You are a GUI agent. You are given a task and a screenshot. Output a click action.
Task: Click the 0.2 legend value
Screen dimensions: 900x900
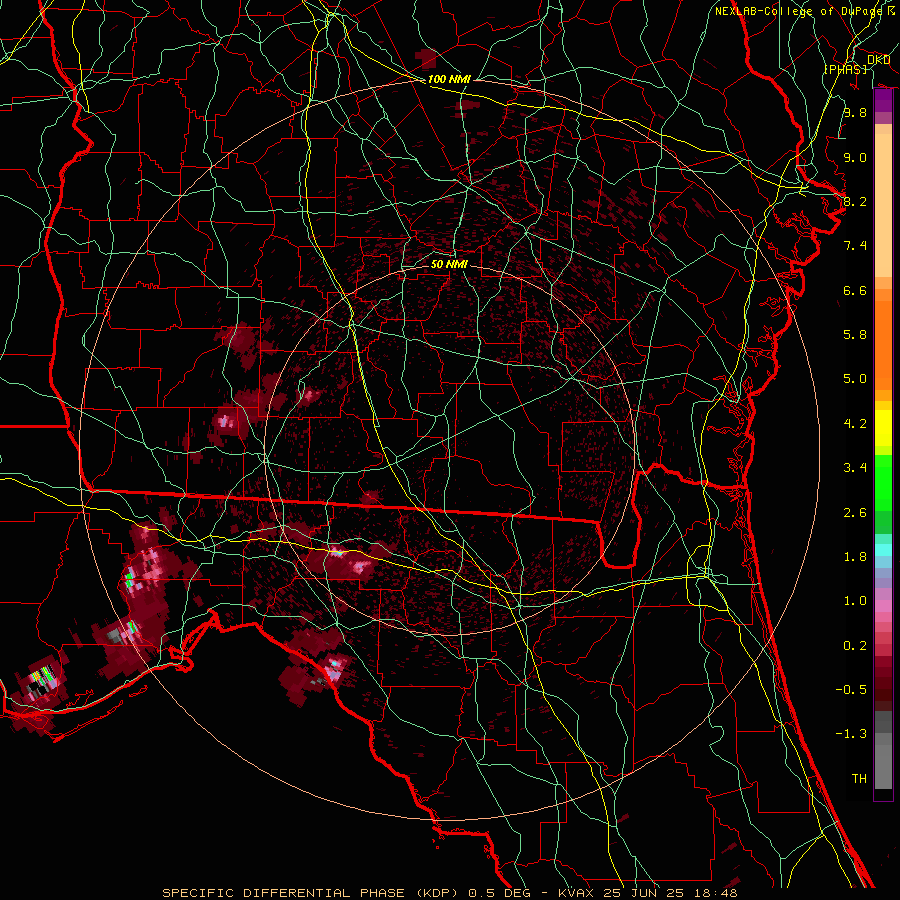[855, 646]
